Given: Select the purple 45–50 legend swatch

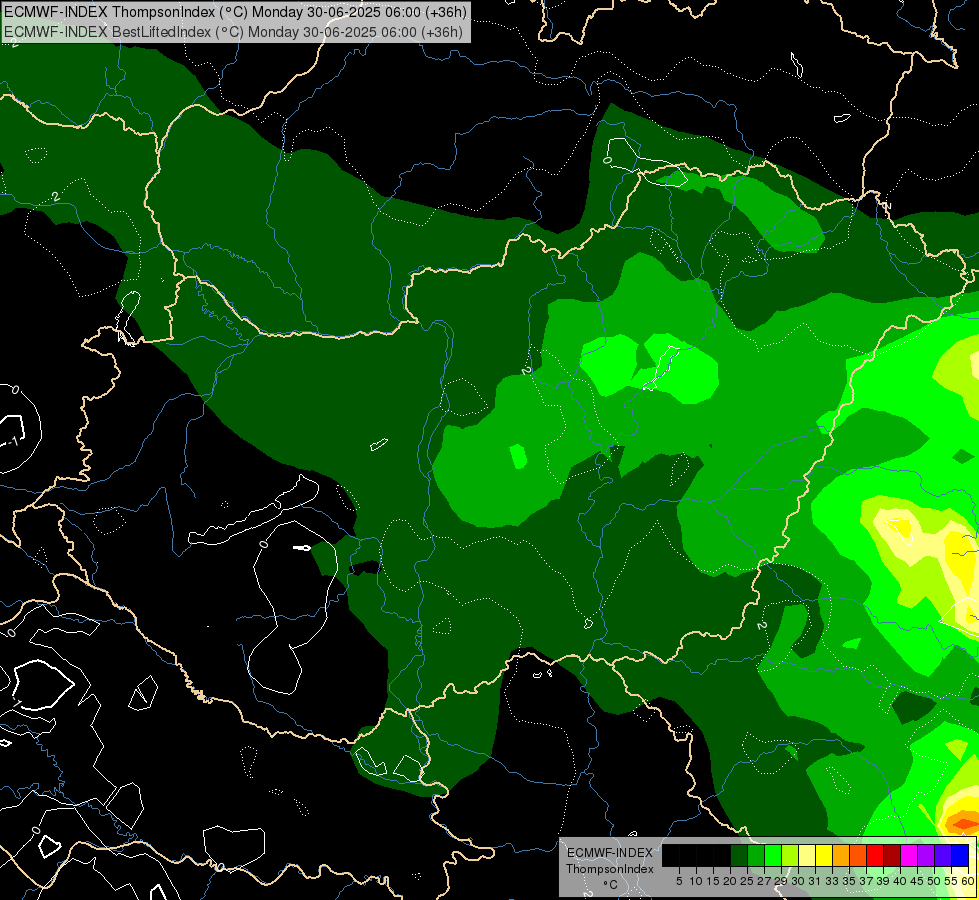Looking at the screenshot, I should pyautogui.click(x=926, y=856).
